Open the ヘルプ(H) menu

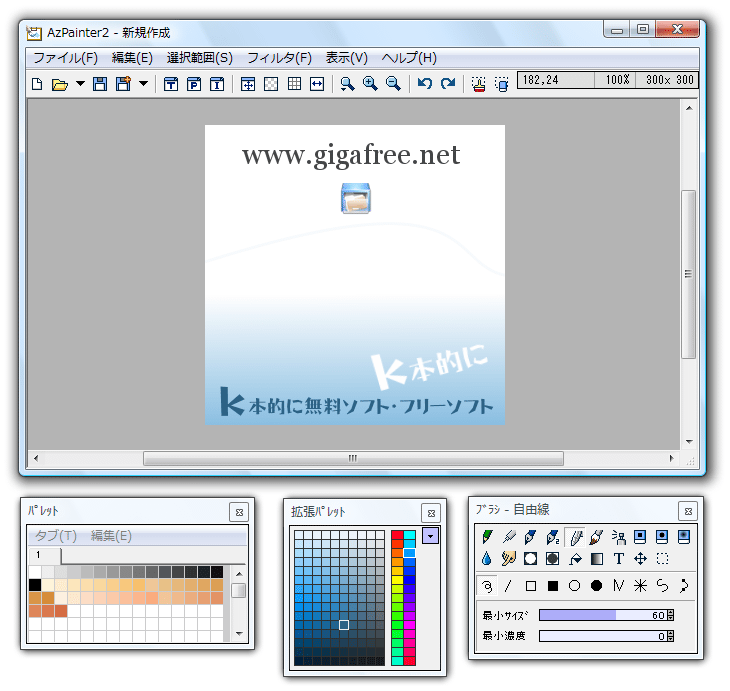tap(409, 58)
